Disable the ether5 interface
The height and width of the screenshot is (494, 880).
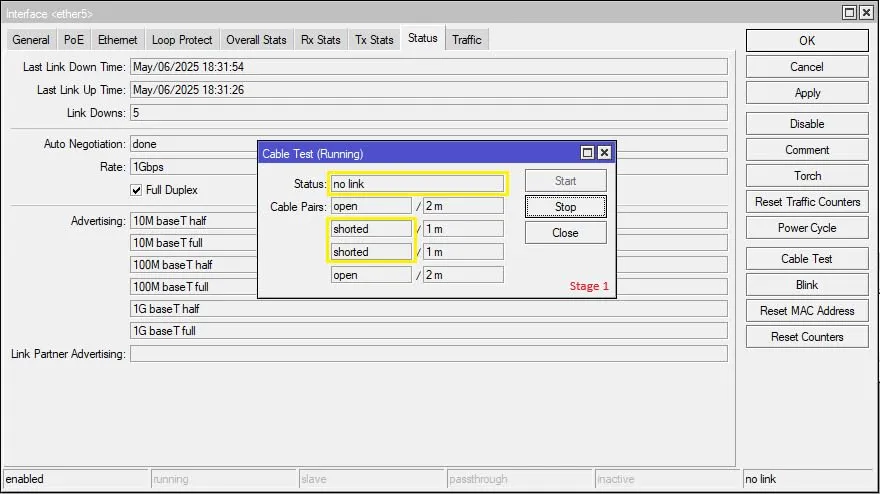(807, 124)
